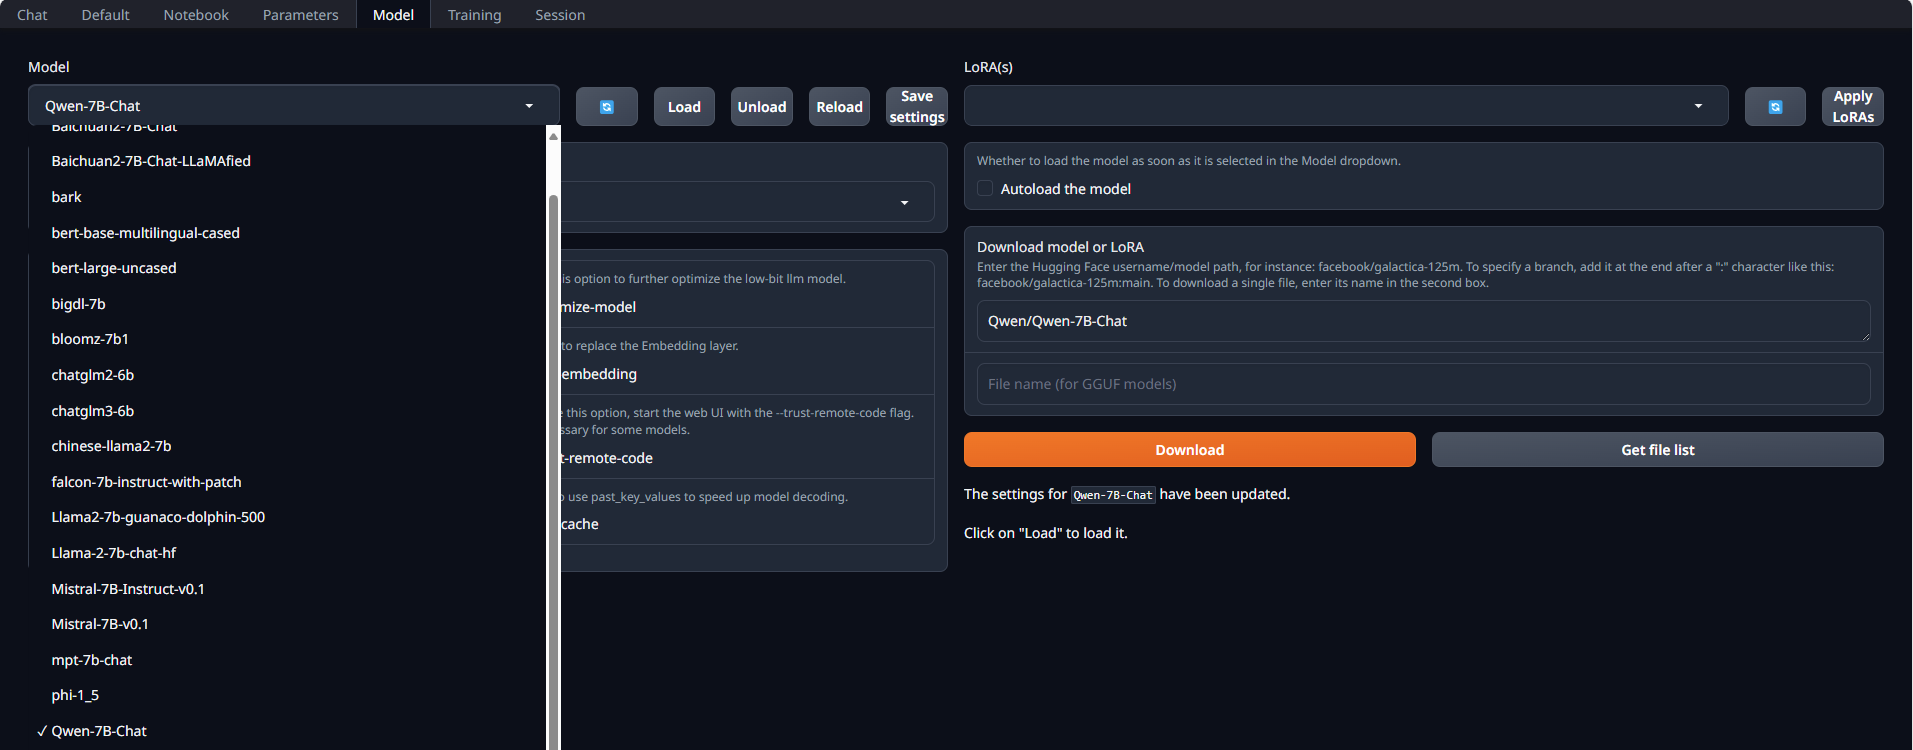The image size is (1913, 750).
Task: Switch to the Session tab
Action: [x=560, y=15]
